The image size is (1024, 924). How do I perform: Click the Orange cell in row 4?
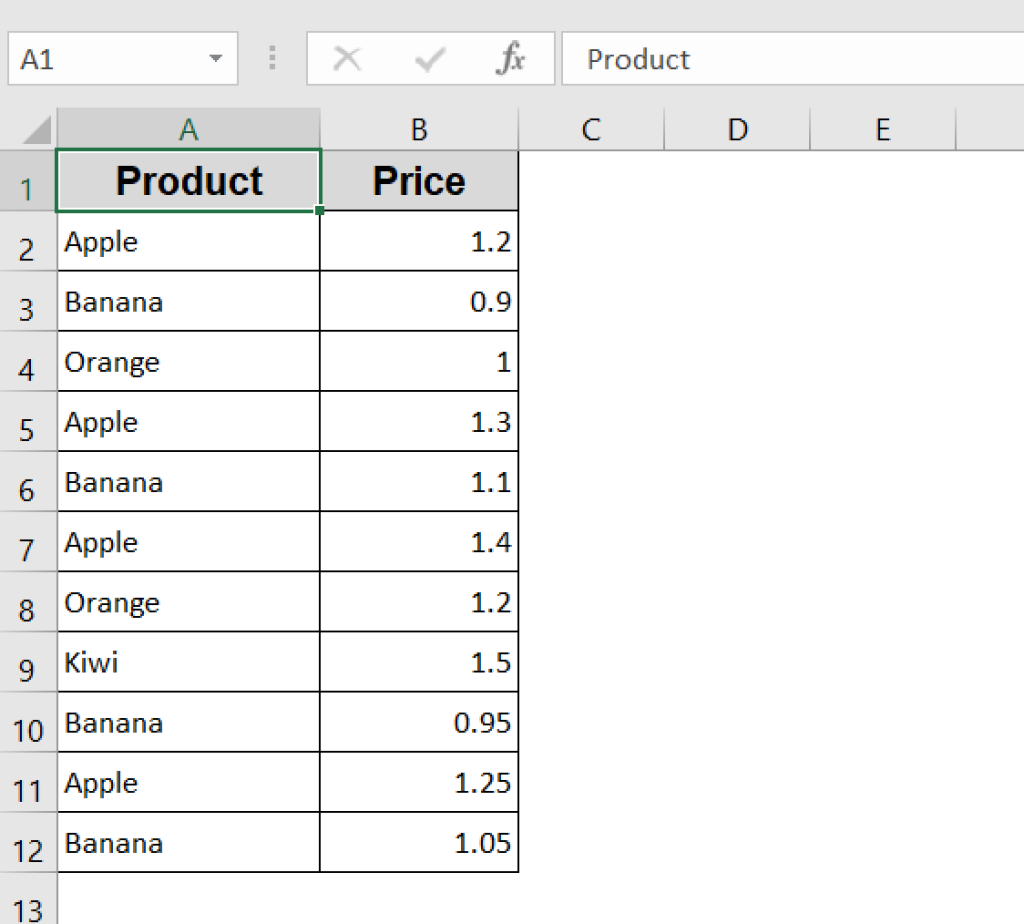(188, 362)
